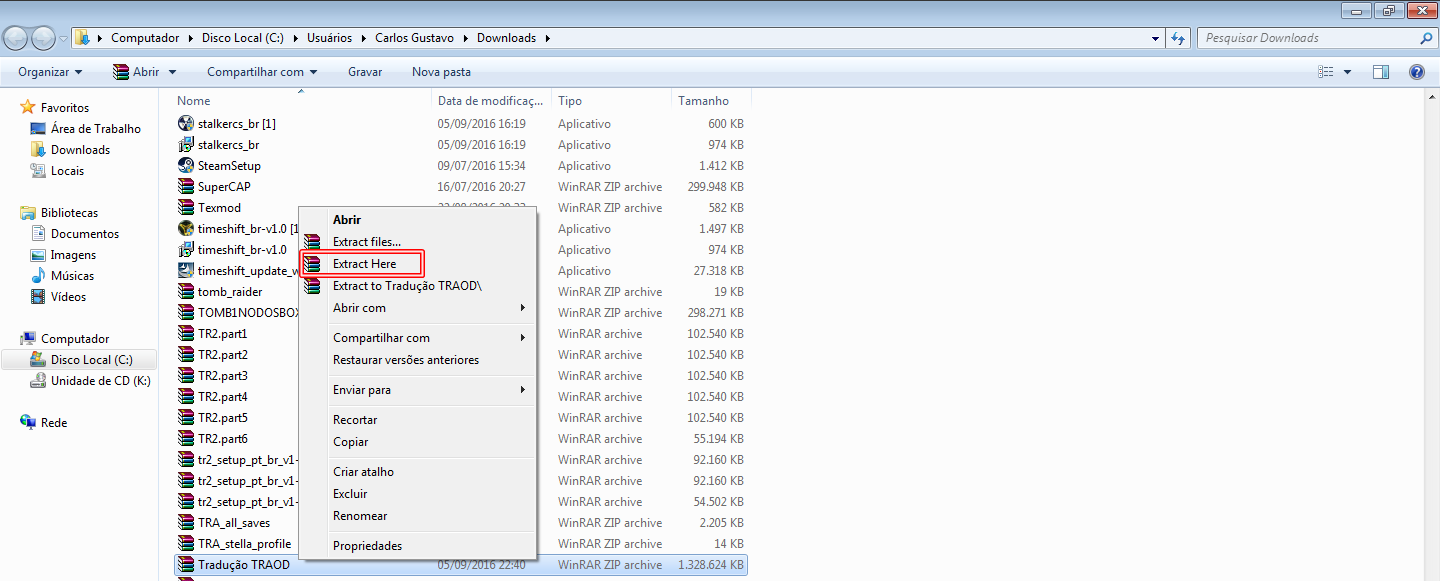Click the Forward navigation arrow button
This screenshot has height=581, width=1440.
(43, 38)
